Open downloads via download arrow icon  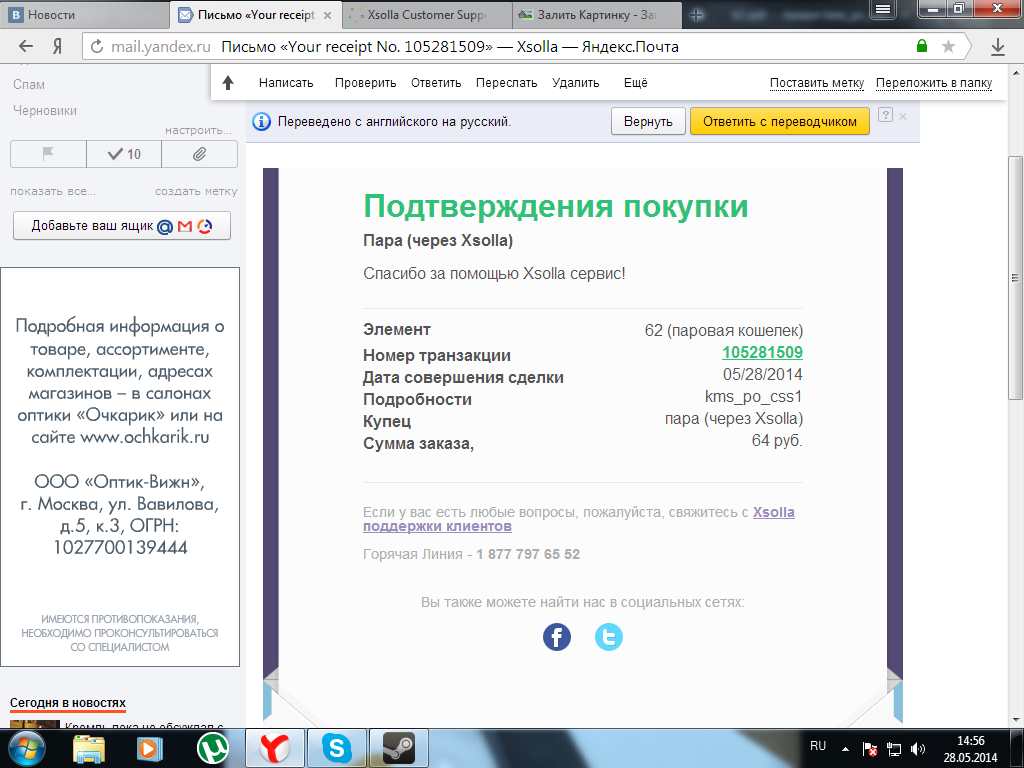[997, 46]
